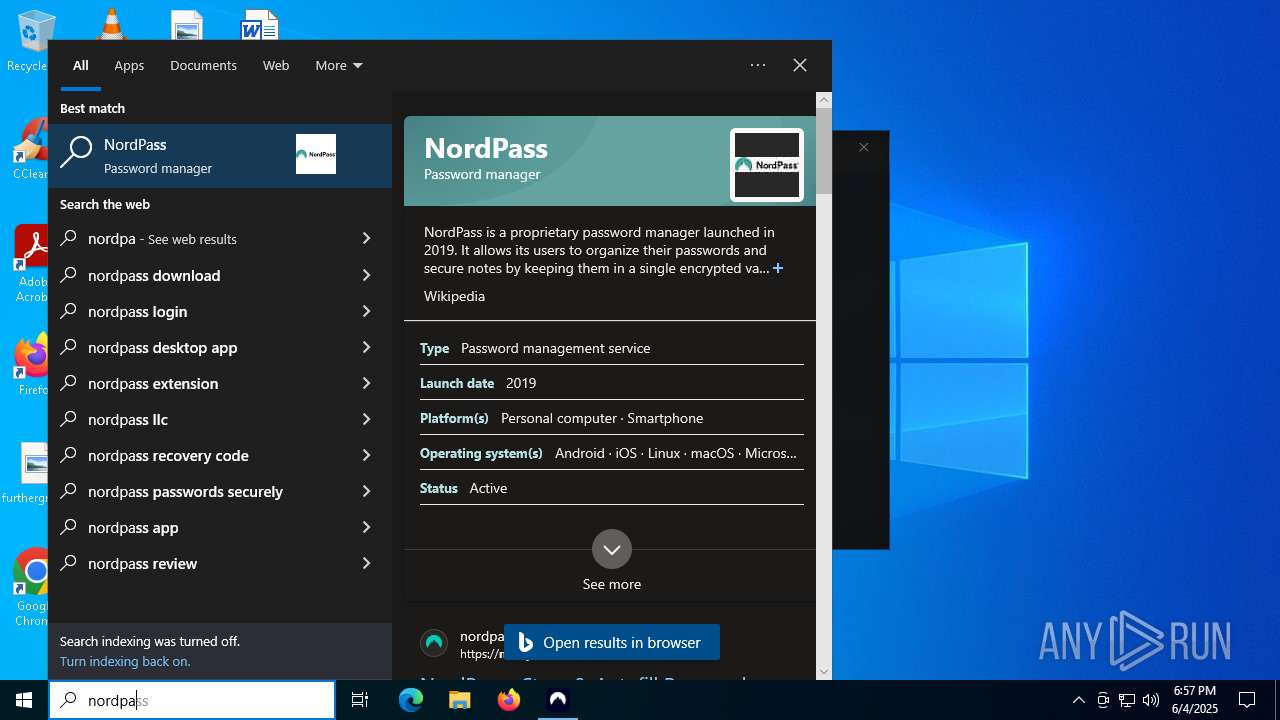
Task: Expand arrow for 'nordpass llc'
Action: click(366, 419)
